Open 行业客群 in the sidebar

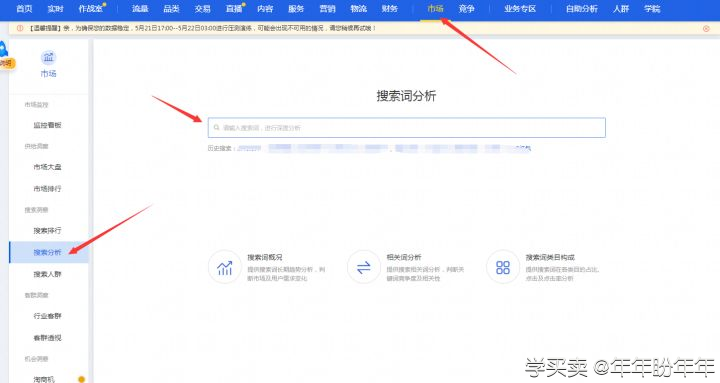pos(47,316)
